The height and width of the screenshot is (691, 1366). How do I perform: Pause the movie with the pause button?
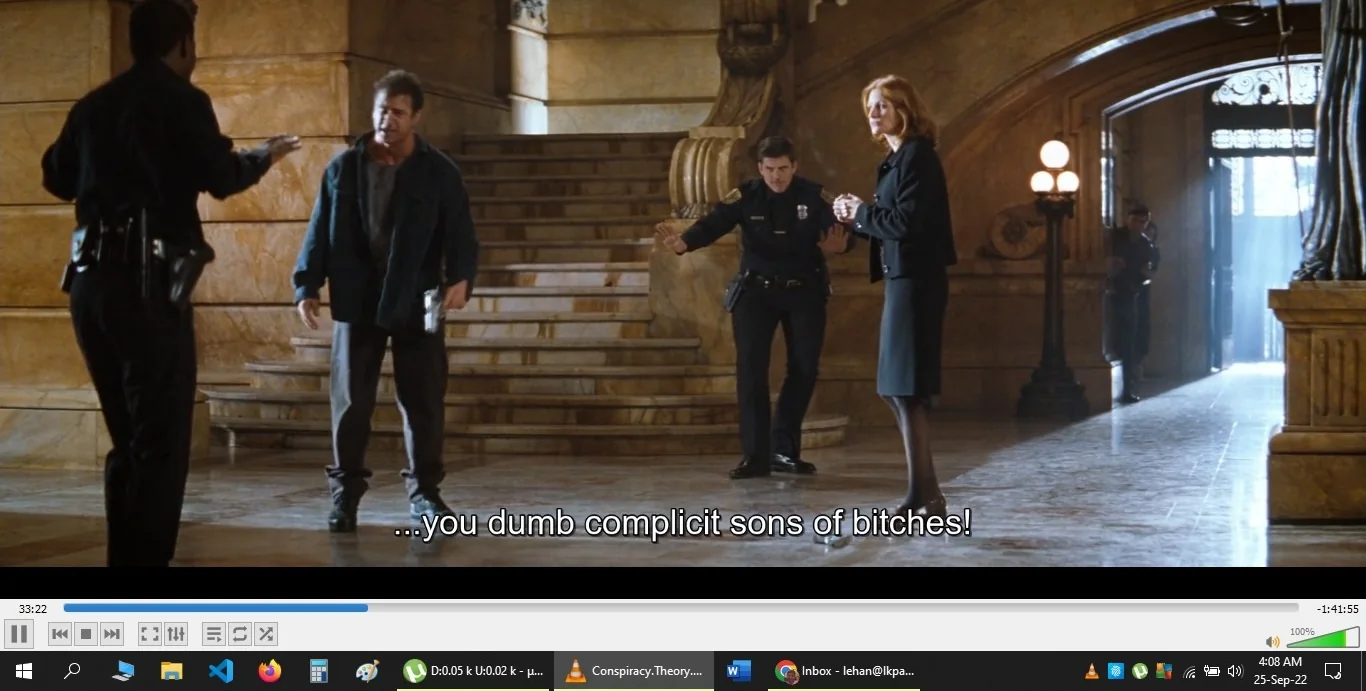19,634
